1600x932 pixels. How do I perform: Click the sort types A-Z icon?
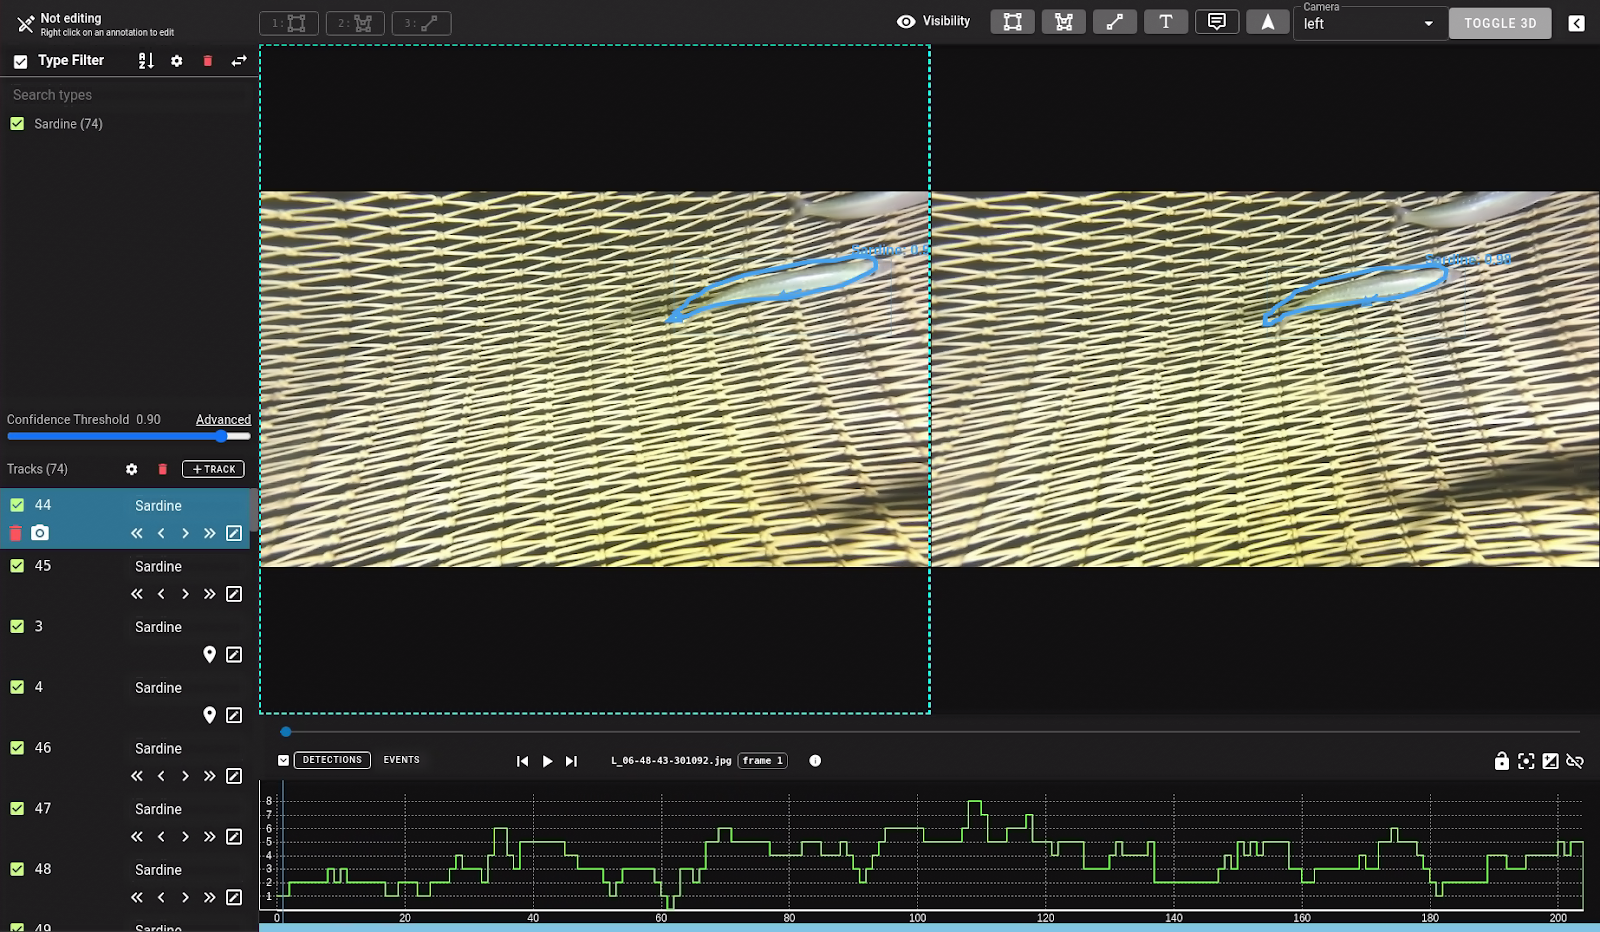(146, 61)
